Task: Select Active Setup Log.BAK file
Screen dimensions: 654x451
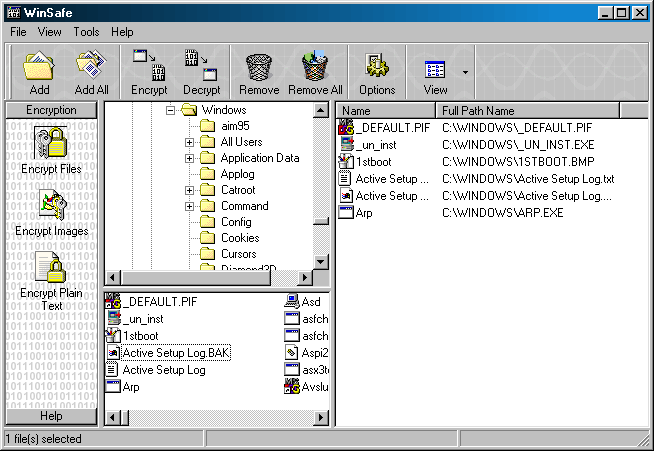Action: tap(169, 353)
